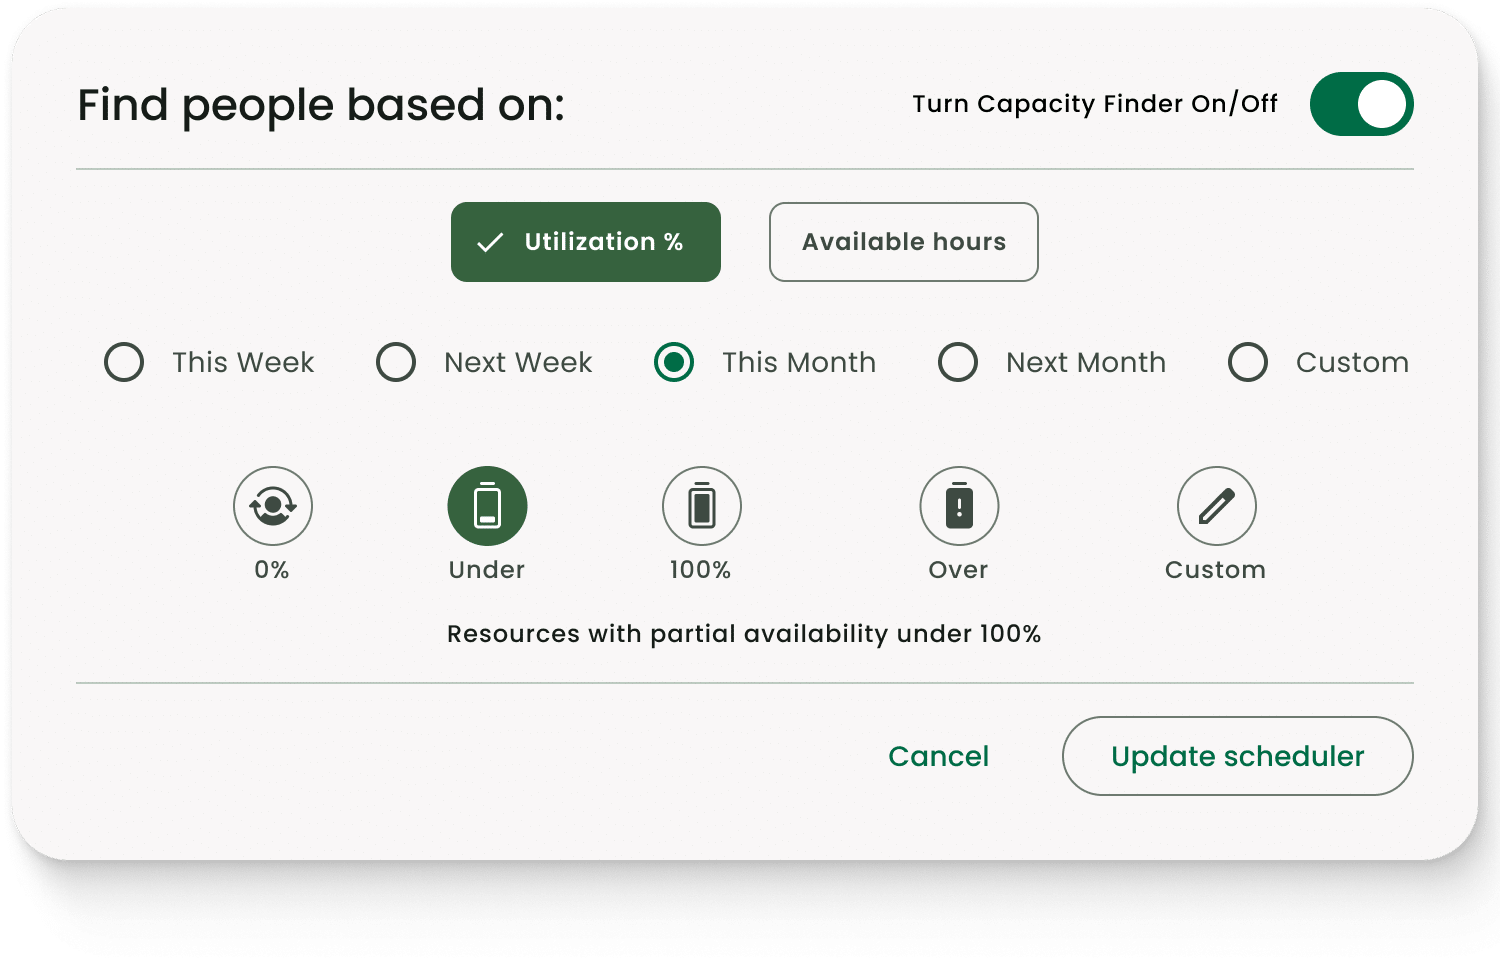Select the Over capacity battery icon

[958, 506]
